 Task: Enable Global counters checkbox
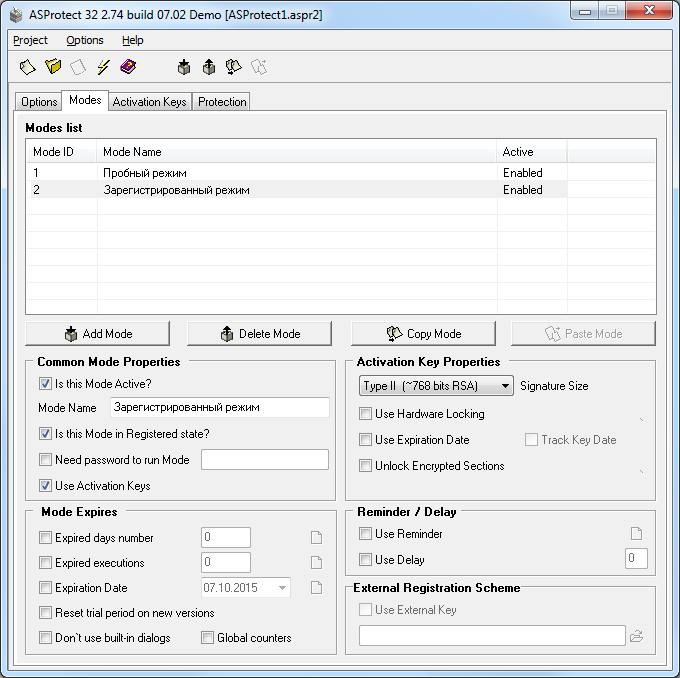[x=207, y=638]
